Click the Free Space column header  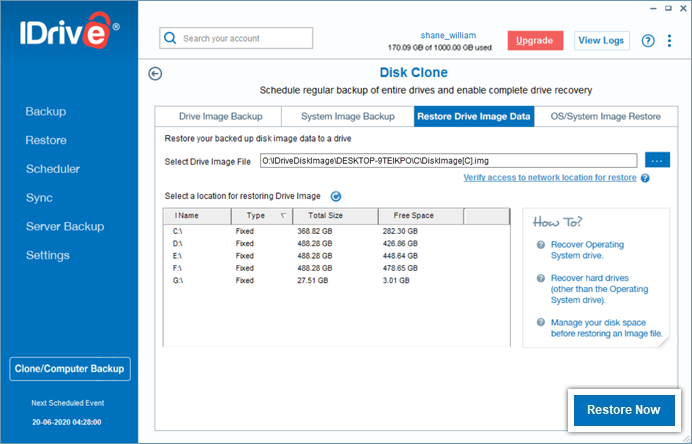click(x=421, y=216)
